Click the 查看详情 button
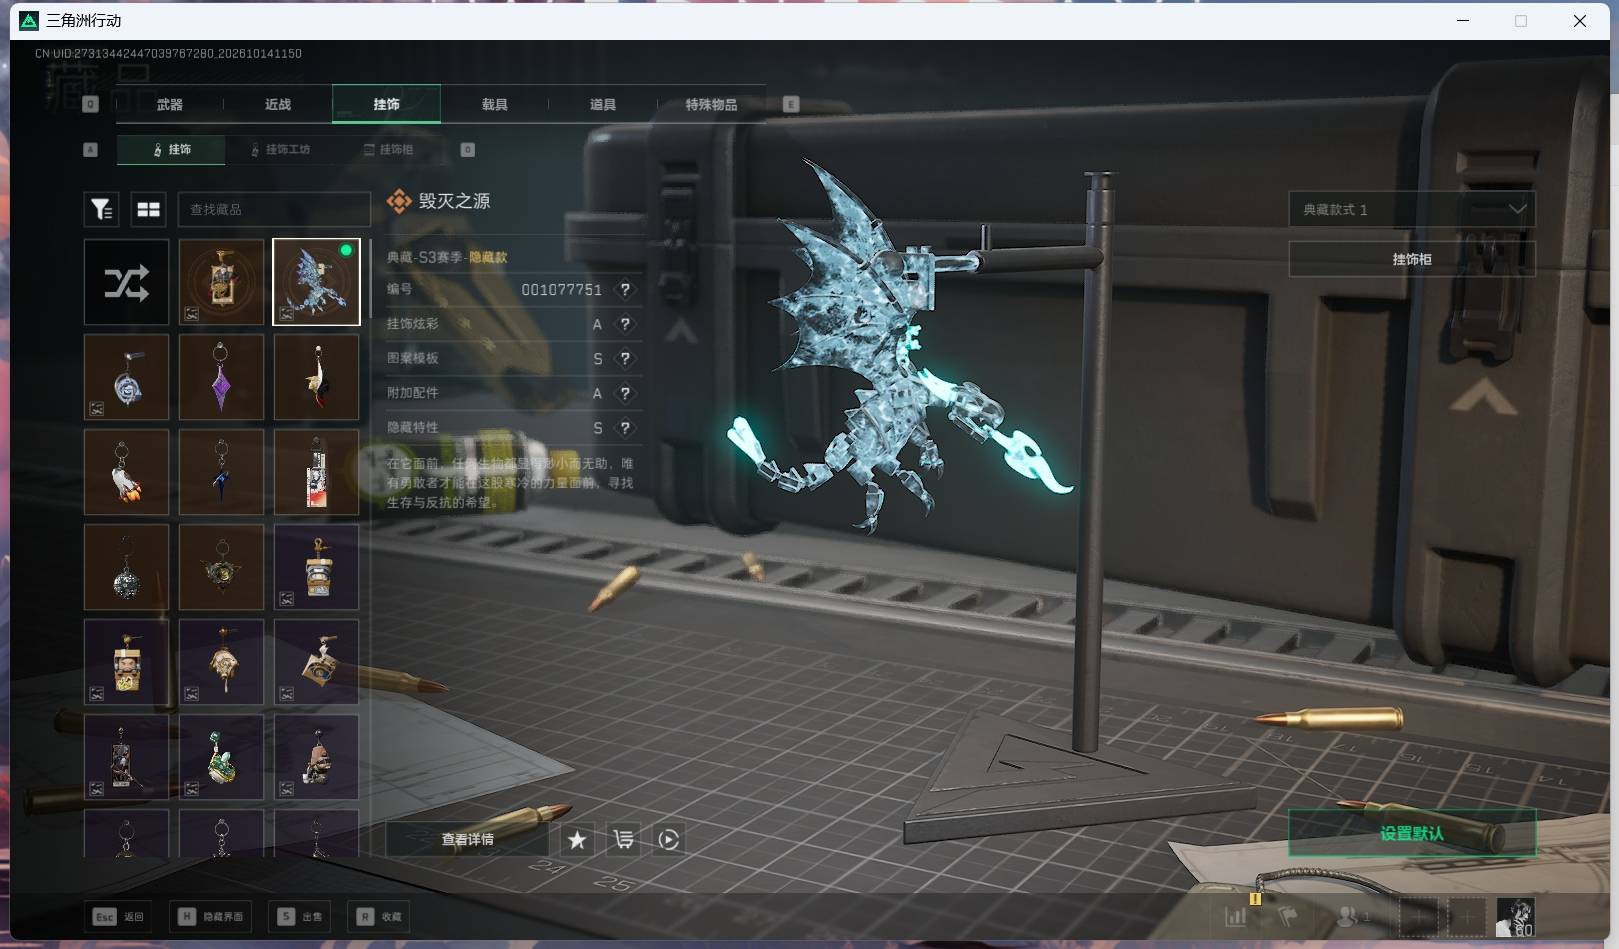 pos(468,839)
